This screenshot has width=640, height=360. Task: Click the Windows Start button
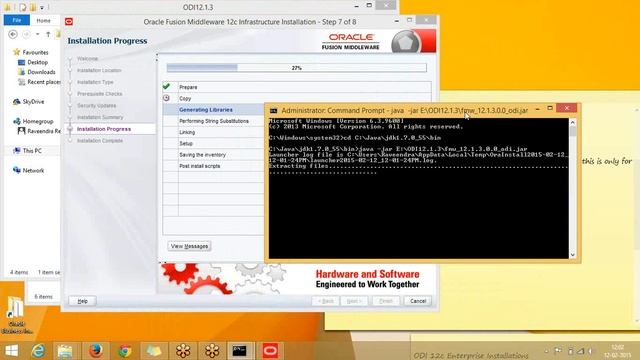[x=11, y=351]
